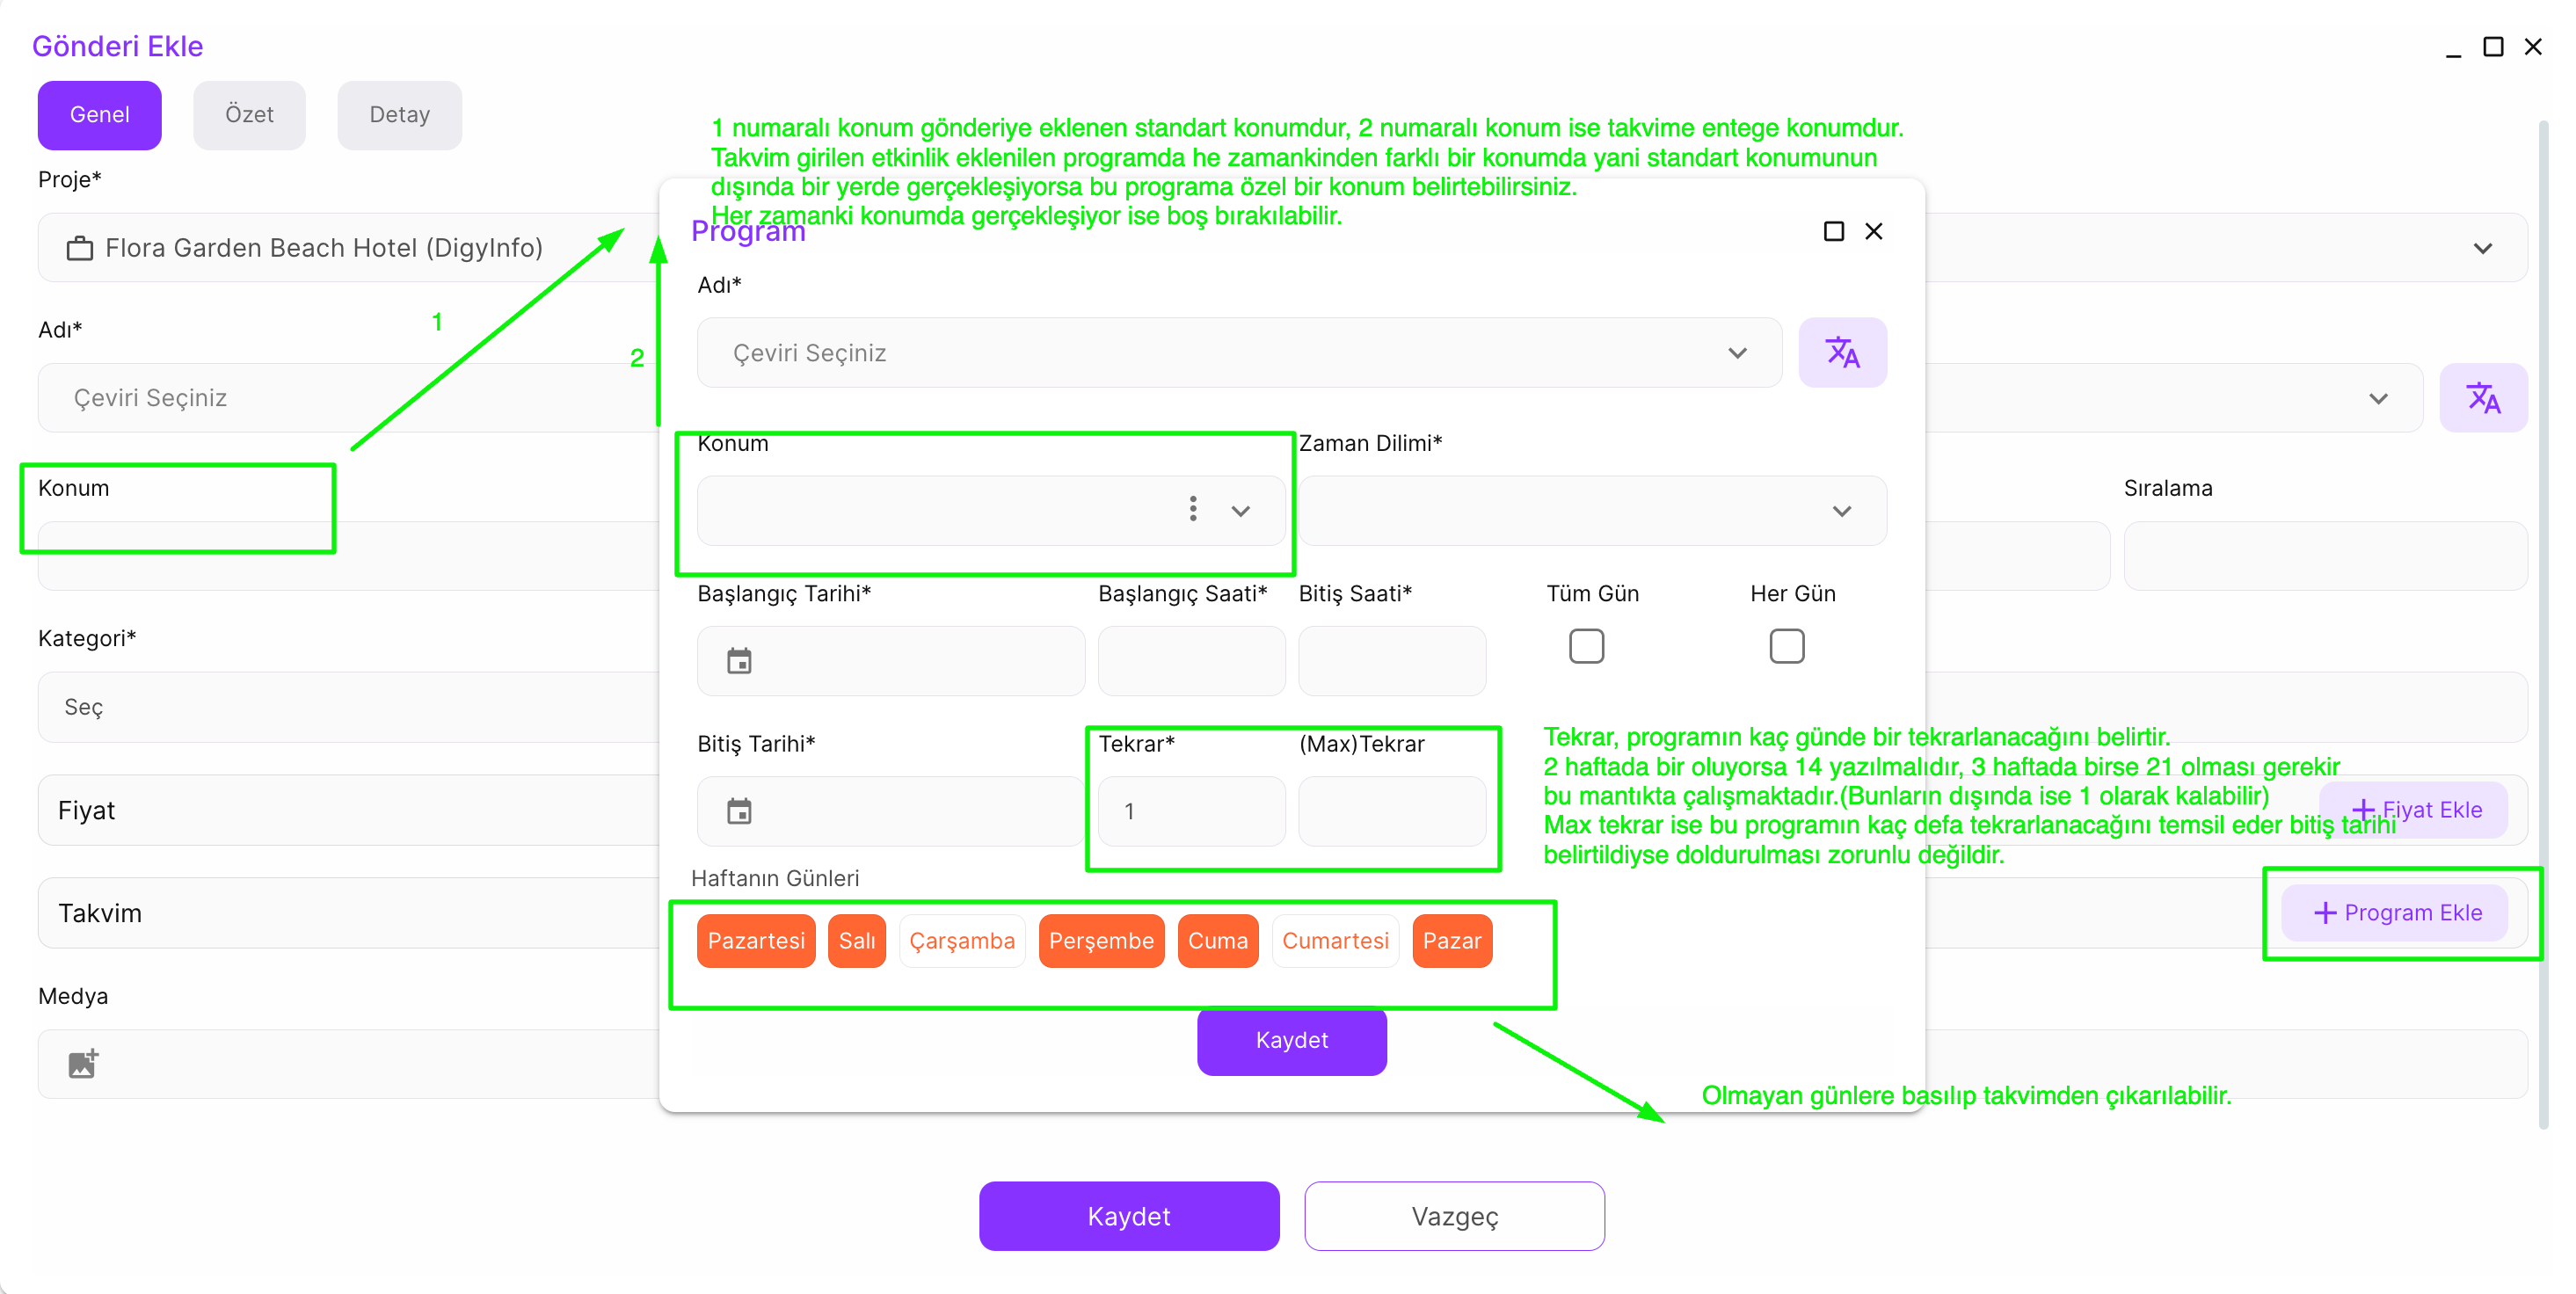Deselect the Pazartesi day chip

coord(756,941)
